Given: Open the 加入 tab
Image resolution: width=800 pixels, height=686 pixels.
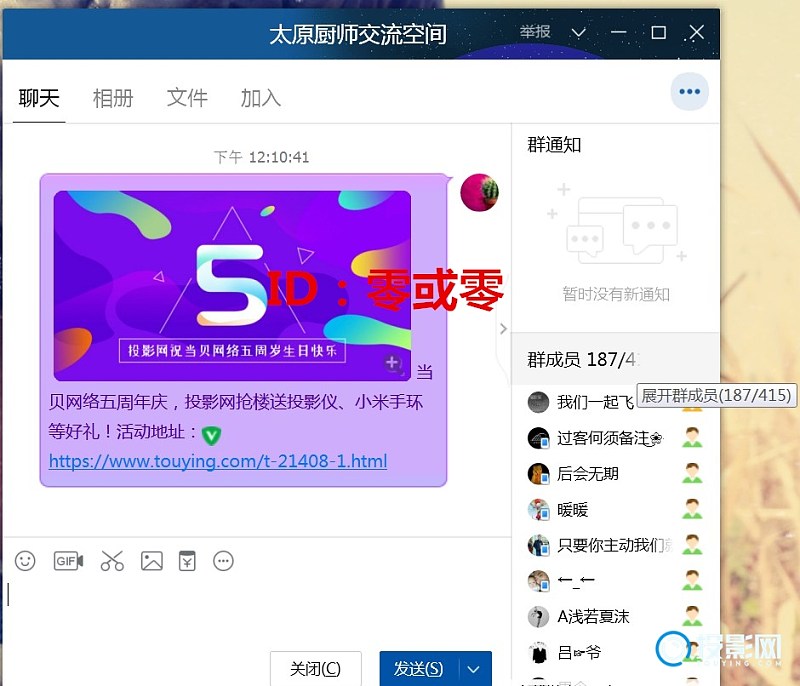Looking at the screenshot, I should [x=260, y=98].
